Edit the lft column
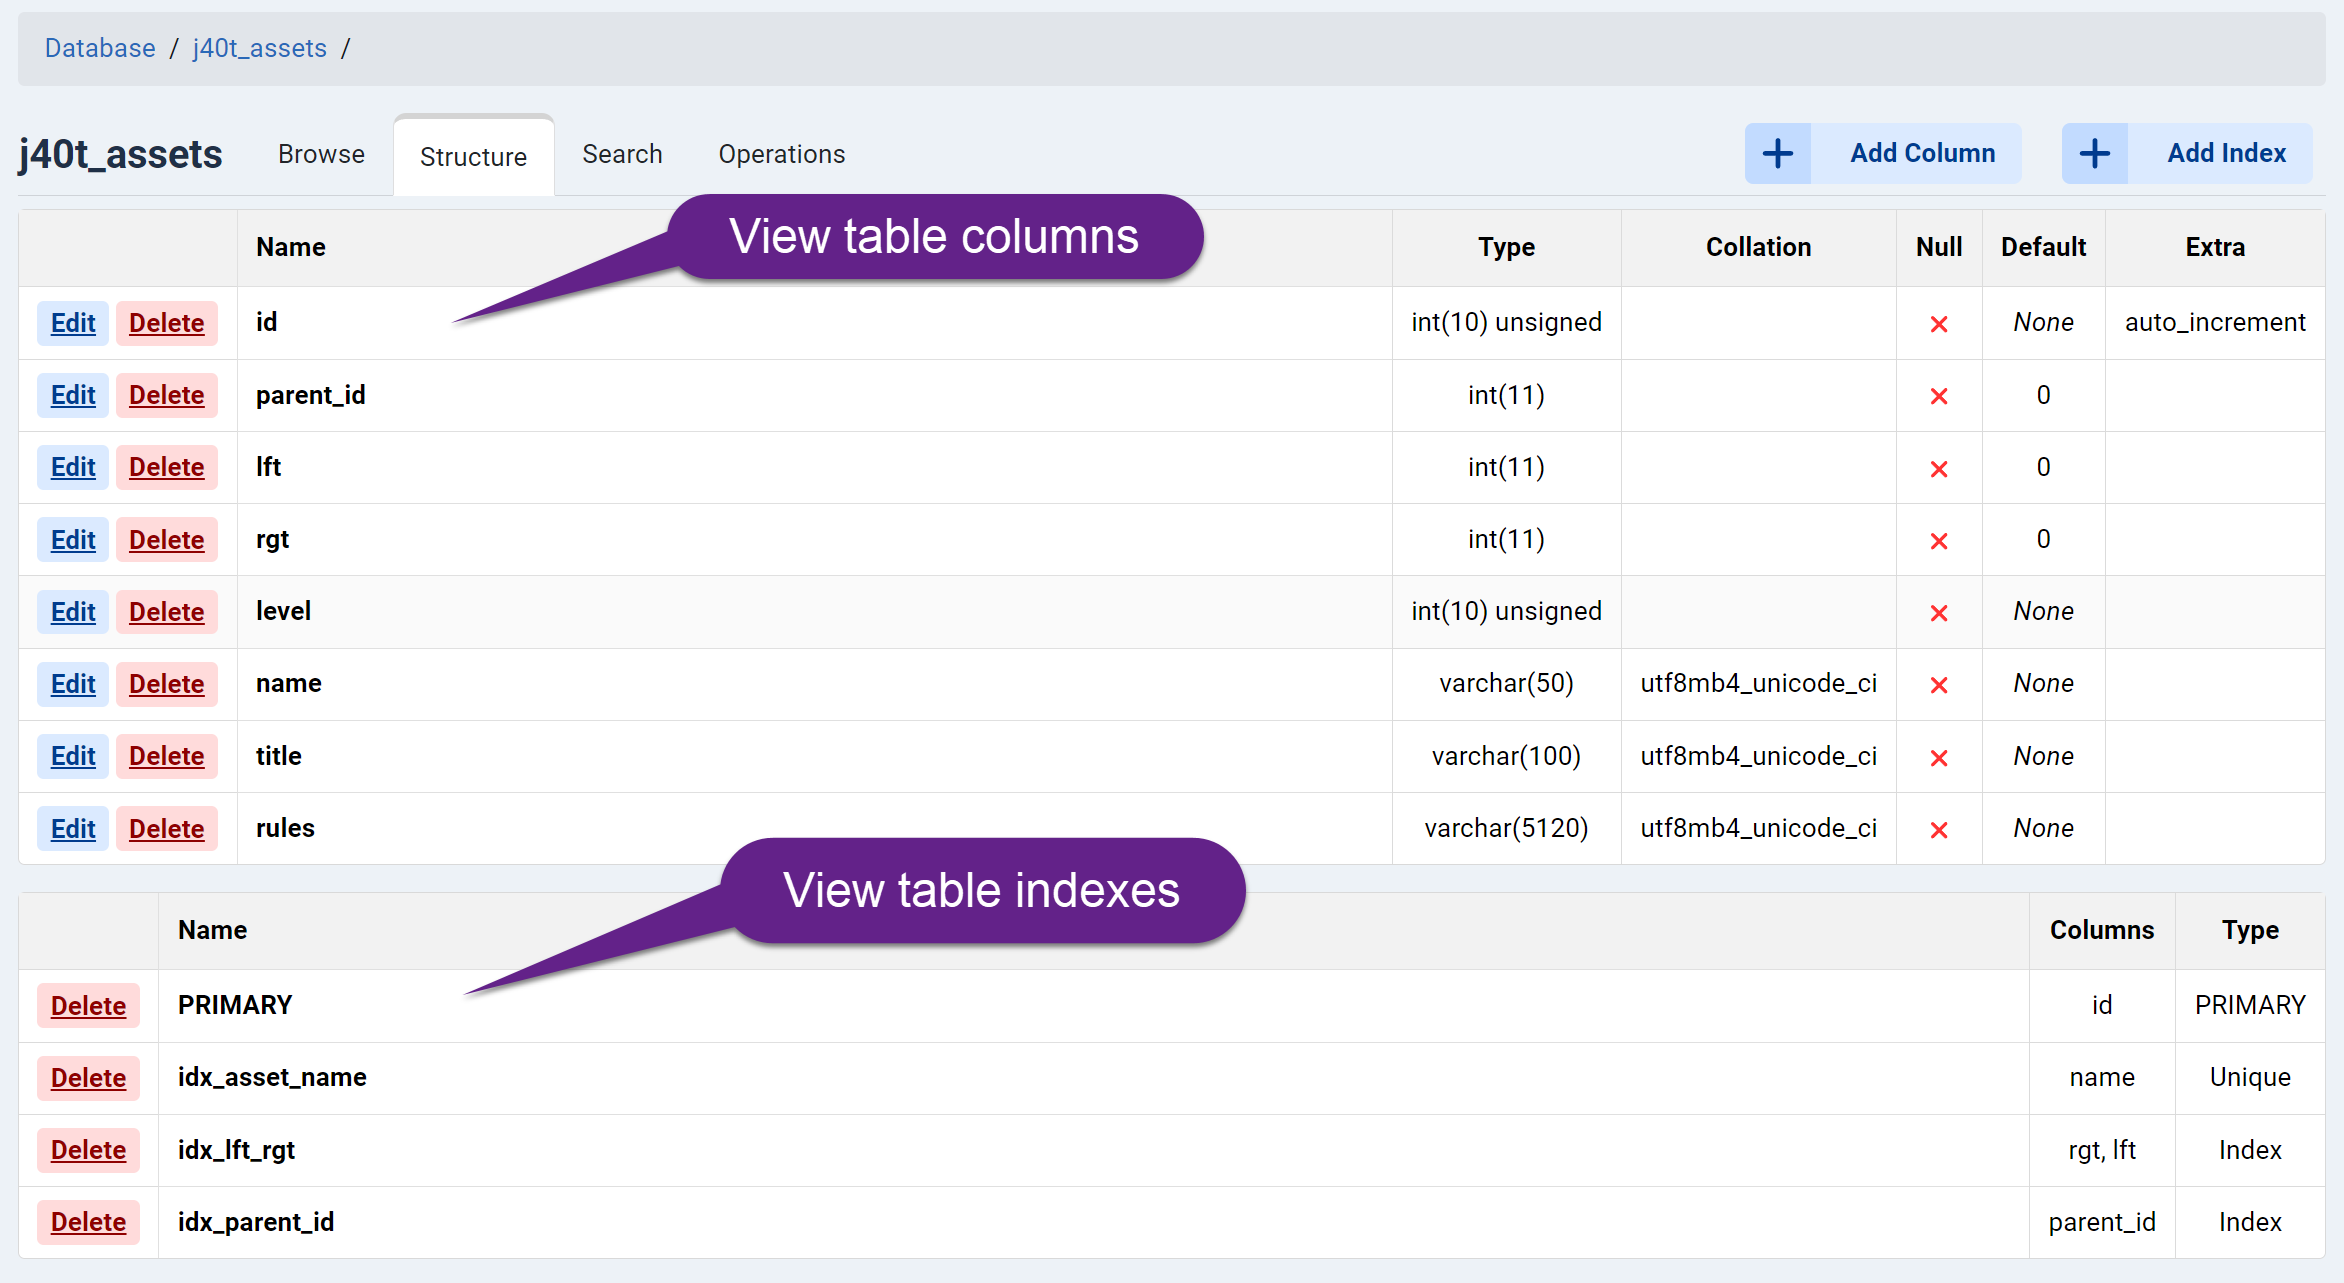The height and width of the screenshot is (1283, 2344). coord(73,467)
